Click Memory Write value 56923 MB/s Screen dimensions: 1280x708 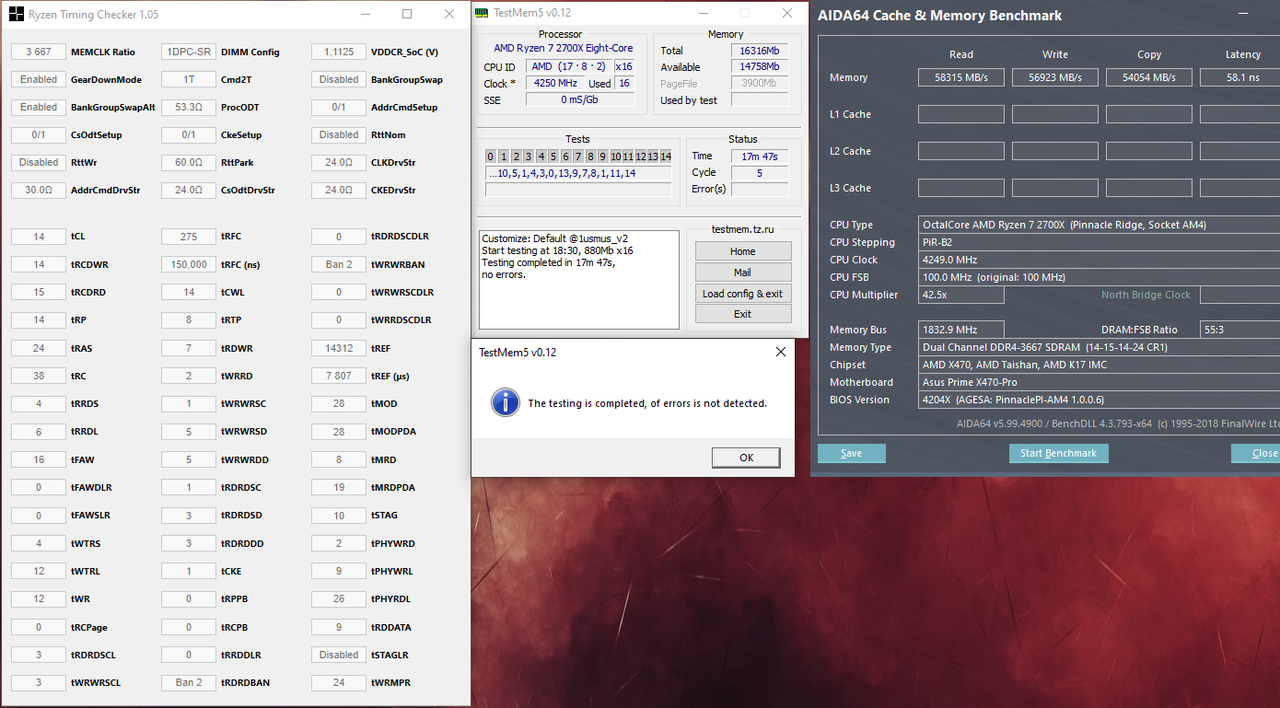point(1055,77)
